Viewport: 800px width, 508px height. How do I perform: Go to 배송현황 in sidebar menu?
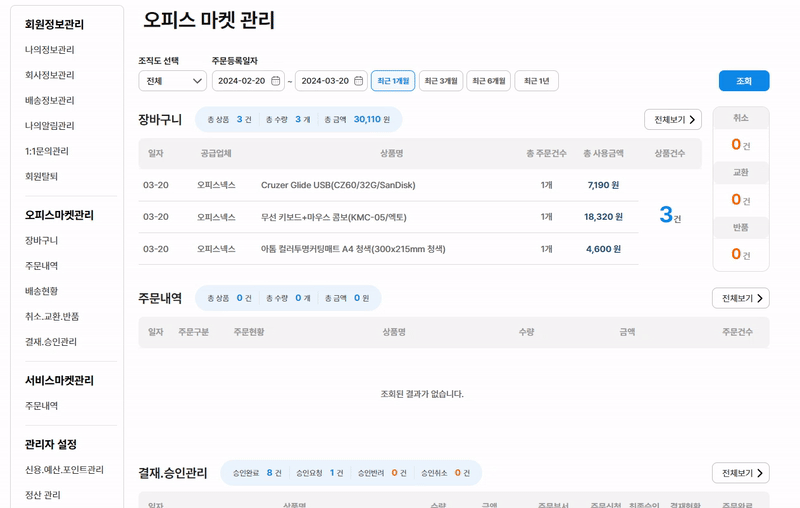tap(42, 291)
